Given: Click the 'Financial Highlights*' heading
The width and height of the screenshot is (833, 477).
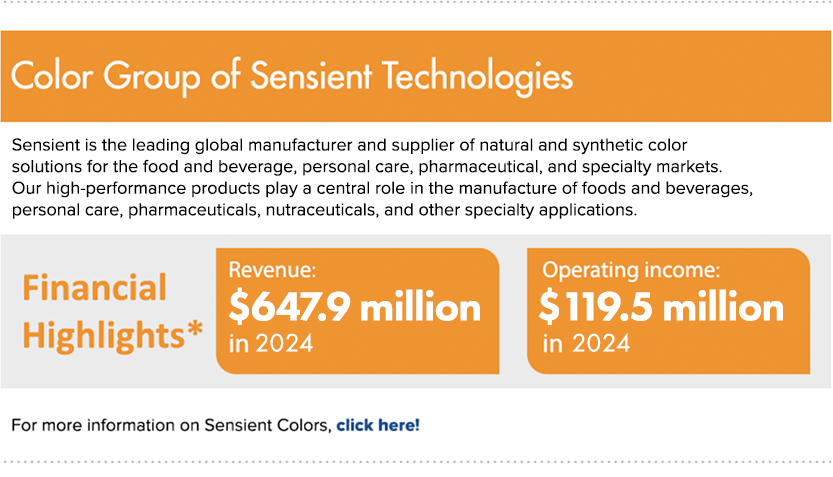Looking at the screenshot, I should (113, 311).
